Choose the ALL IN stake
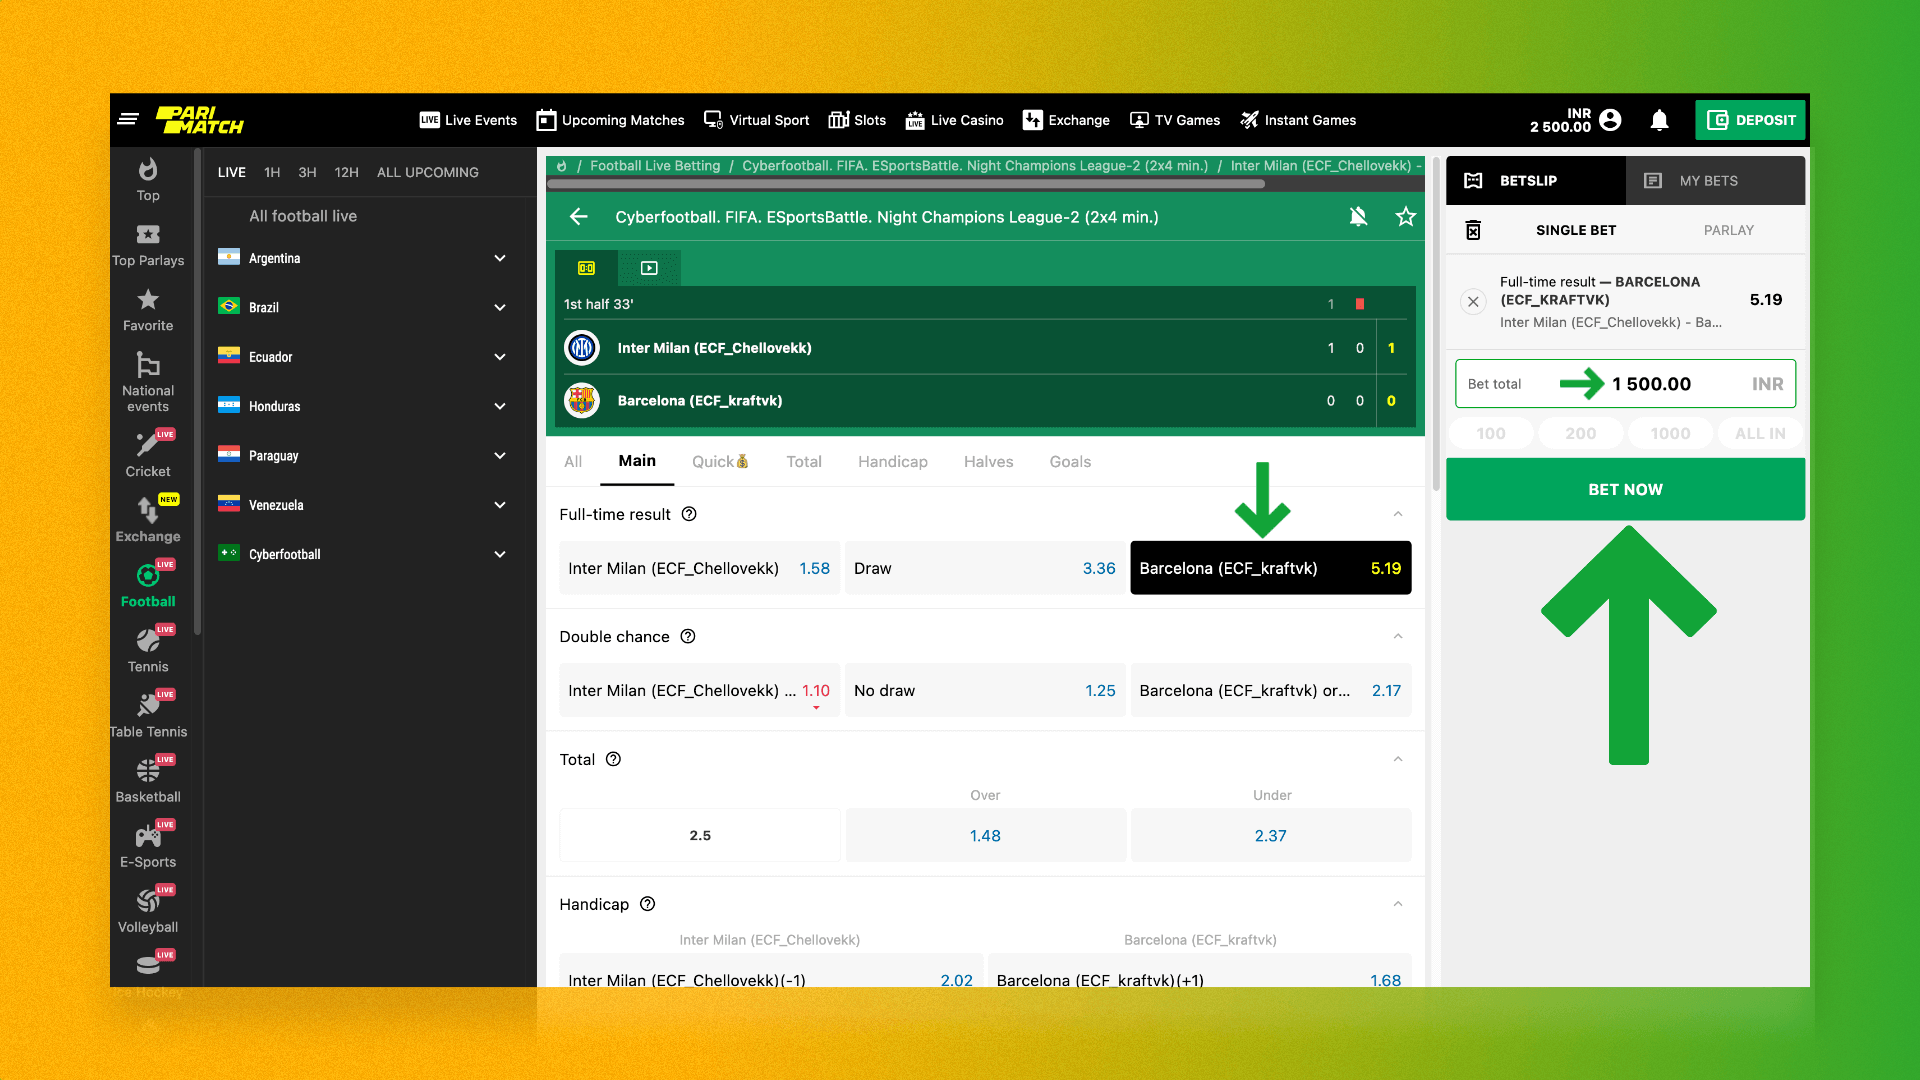The height and width of the screenshot is (1080, 1920). coord(1760,433)
